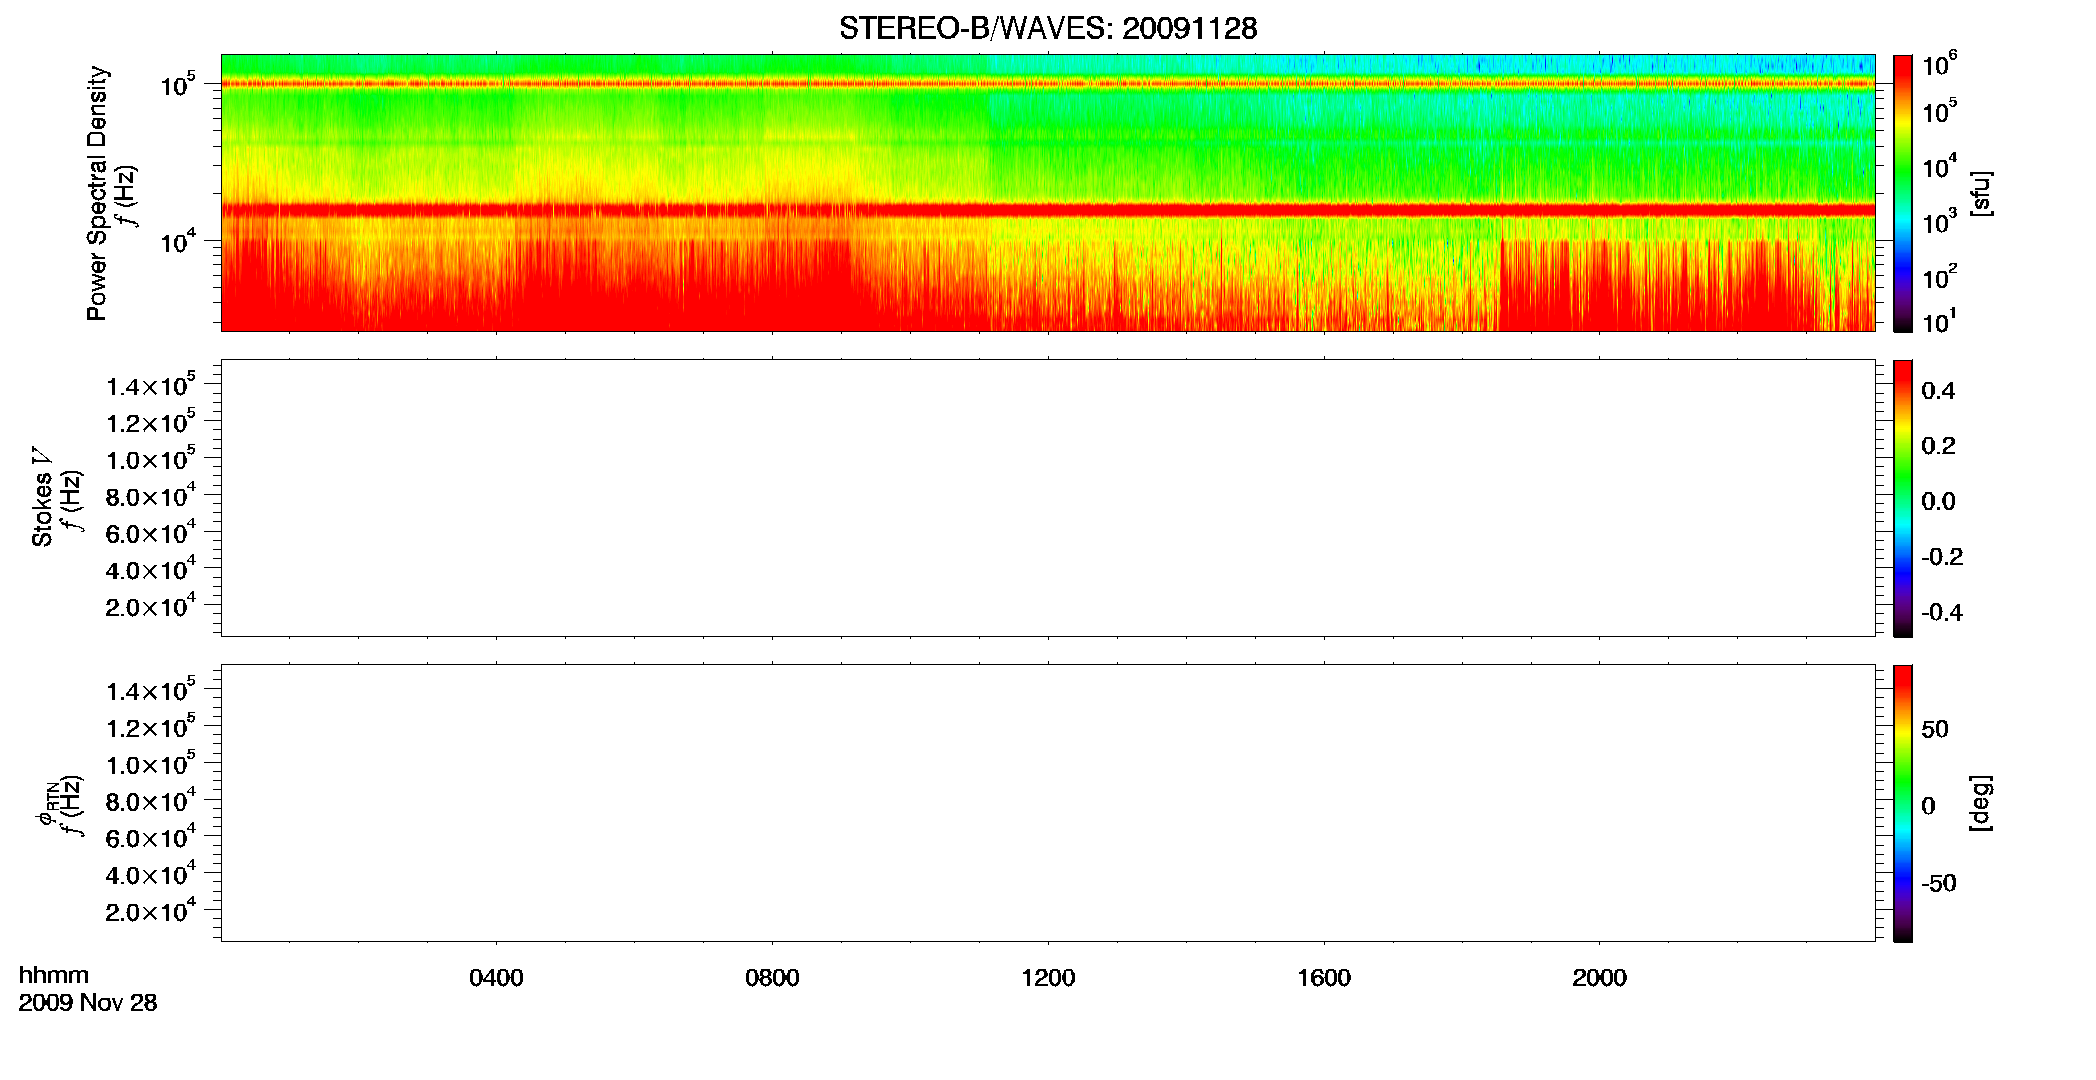The image size is (2096, 1080).
Task: Select the 1600 time axis label
Action: pos(1324,978)
